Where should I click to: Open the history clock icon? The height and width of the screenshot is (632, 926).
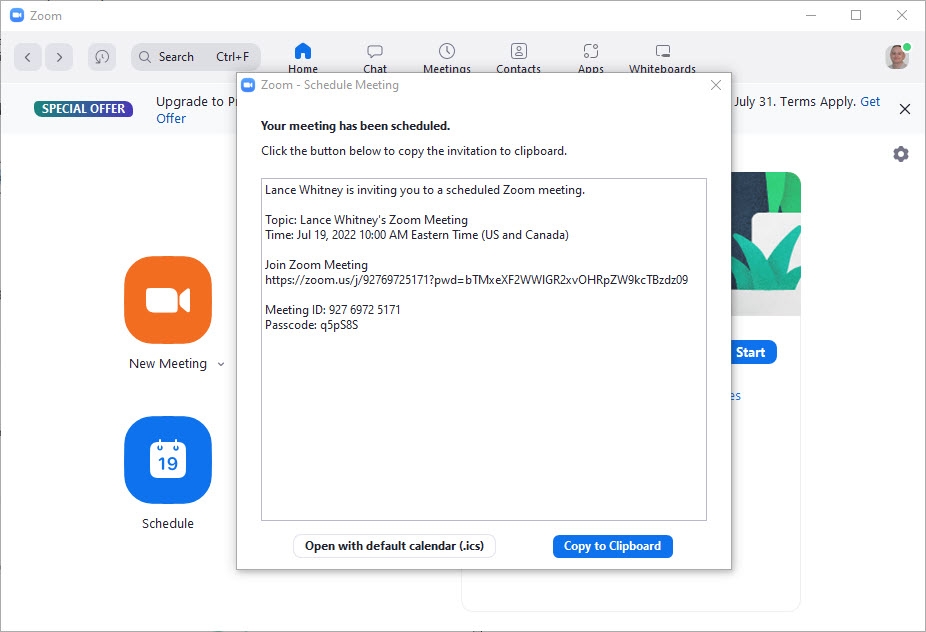click(x=102, y=57)
